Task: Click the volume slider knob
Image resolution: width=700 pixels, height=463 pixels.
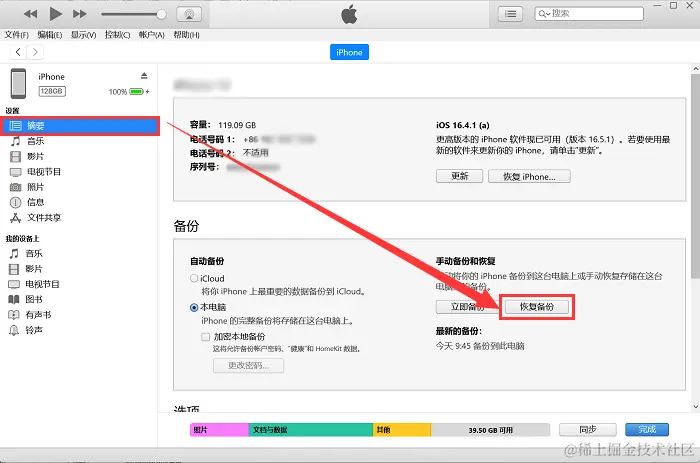Action: [x=161, y=14]
